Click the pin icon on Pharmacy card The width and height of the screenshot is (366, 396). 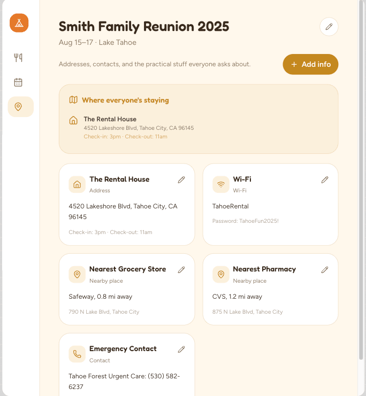pyautogui.click(x=221, y=274)
